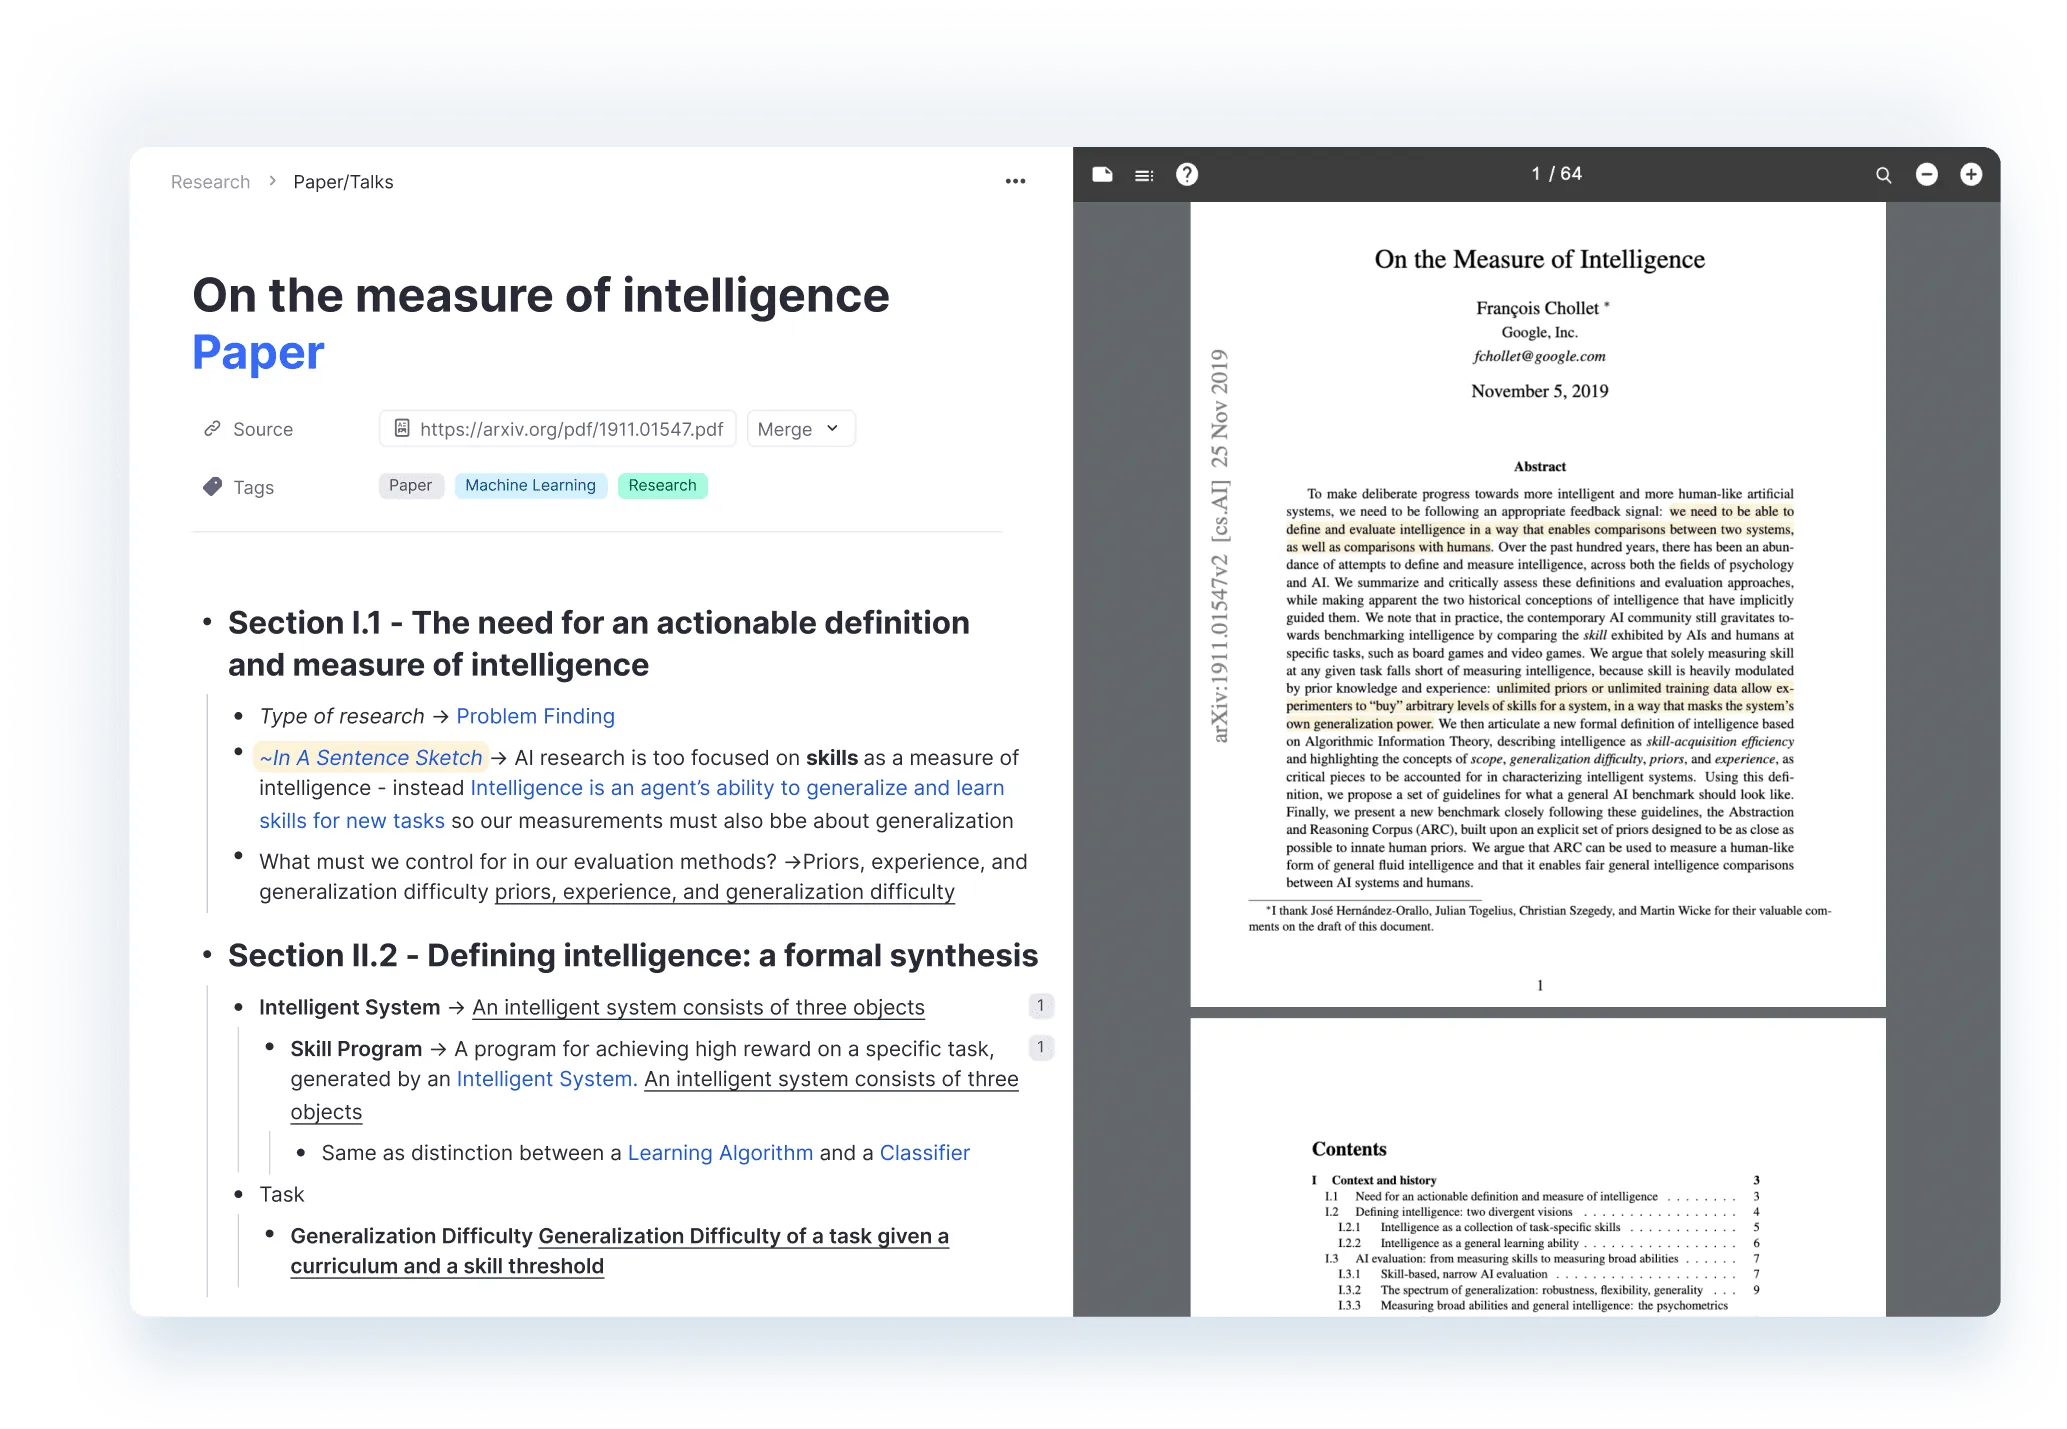
Task: Open the three-dot page options menu
Action: 1015,181
